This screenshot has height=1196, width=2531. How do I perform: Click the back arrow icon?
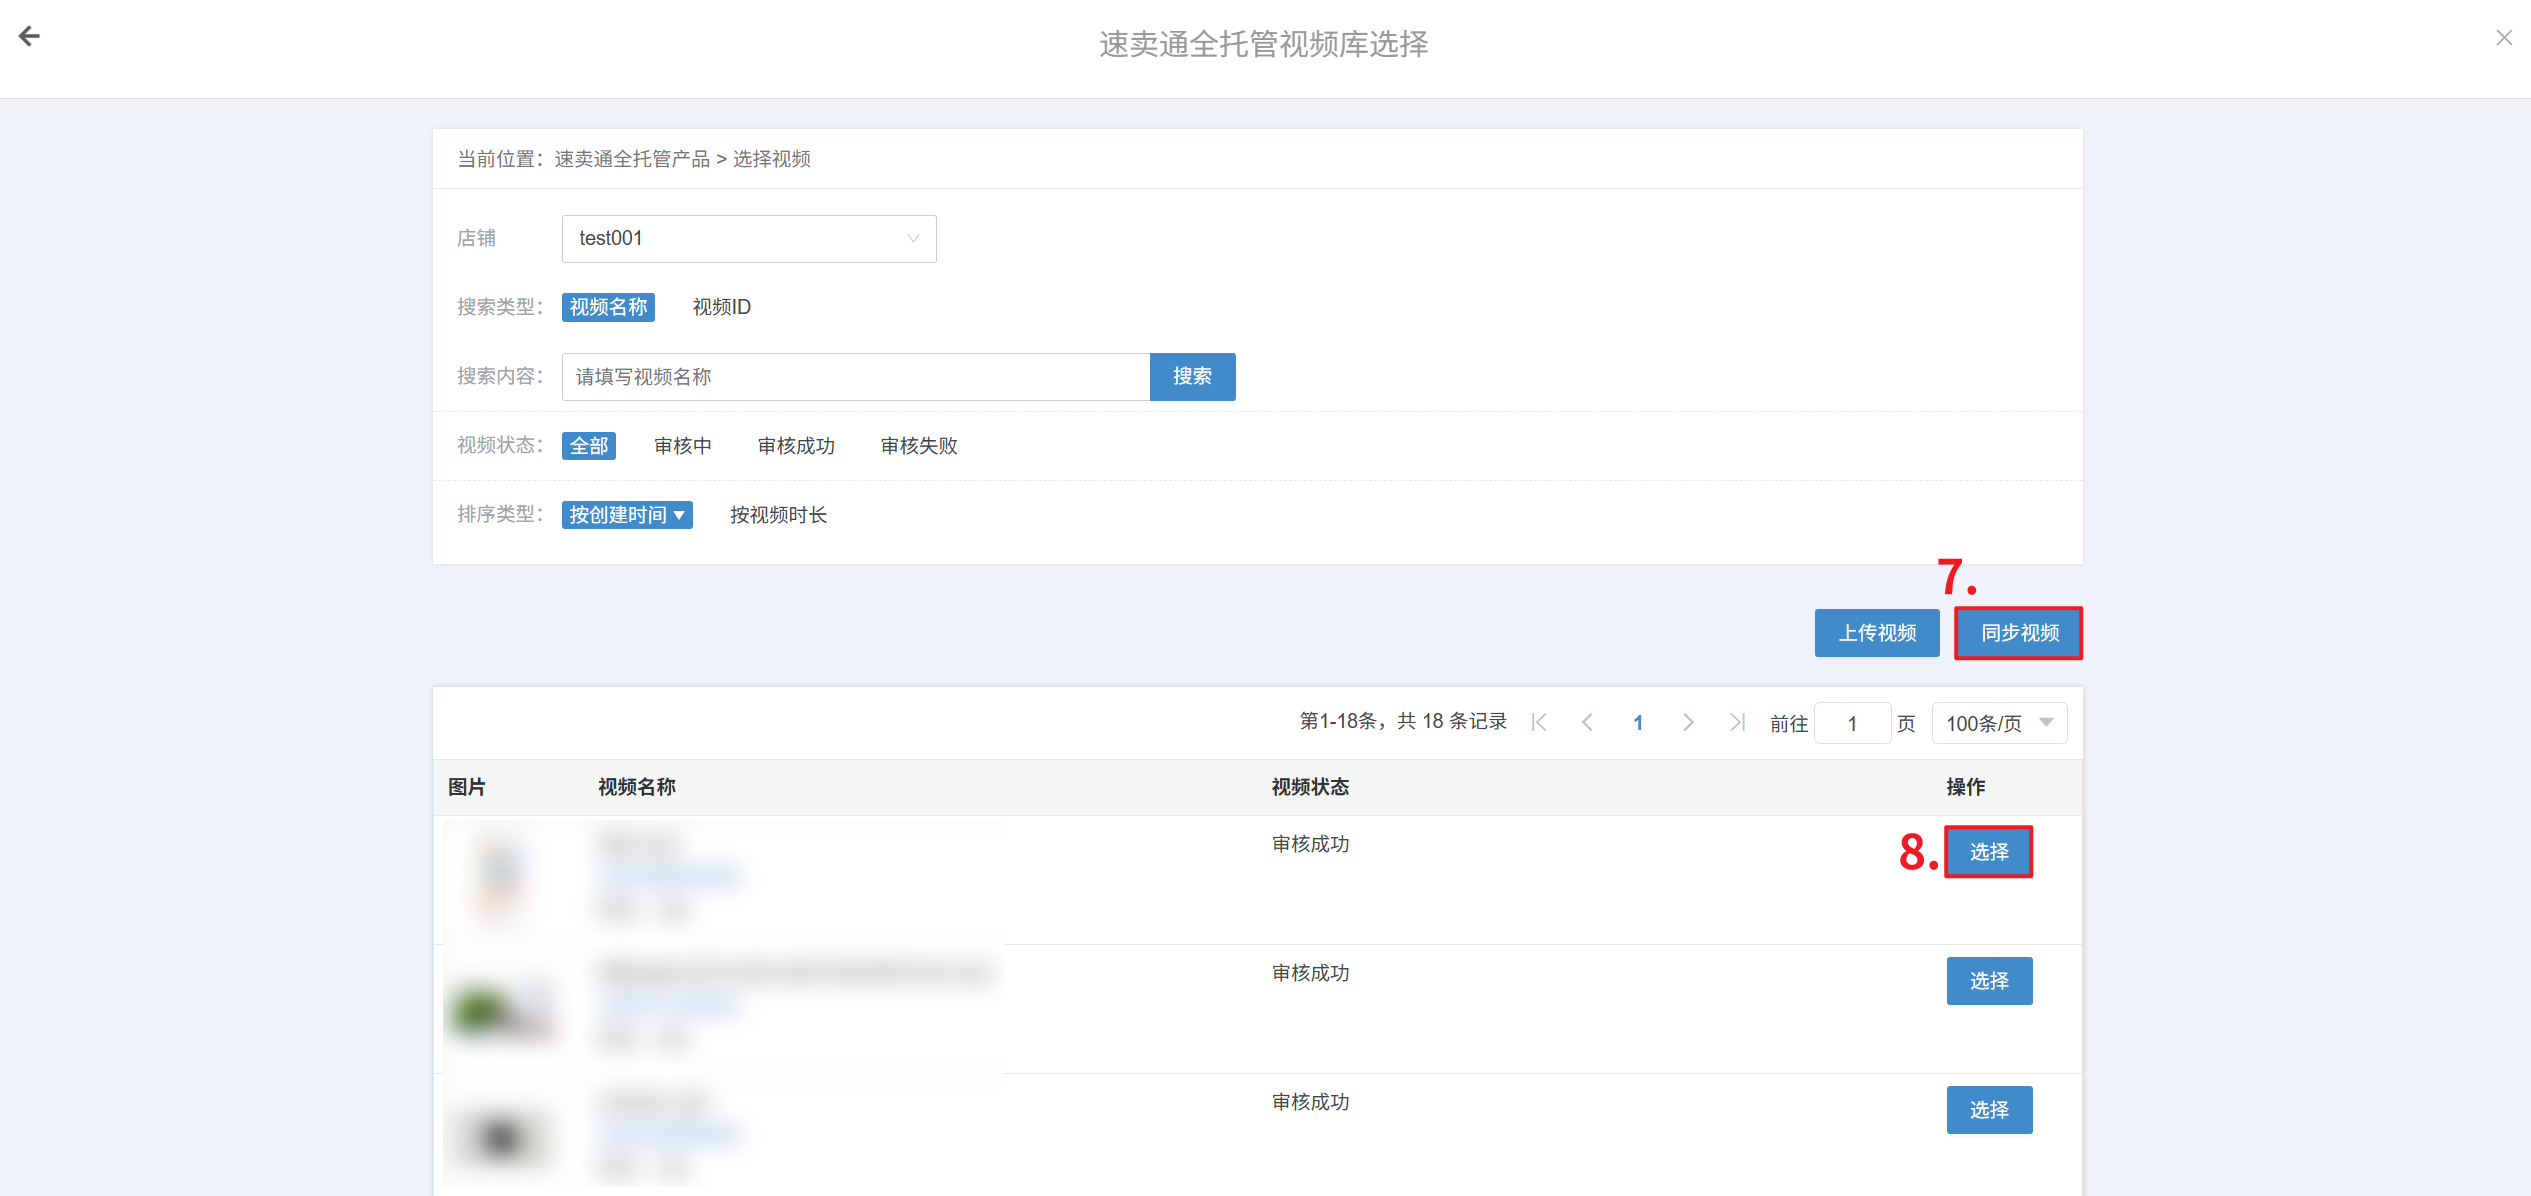pos(29,37)
